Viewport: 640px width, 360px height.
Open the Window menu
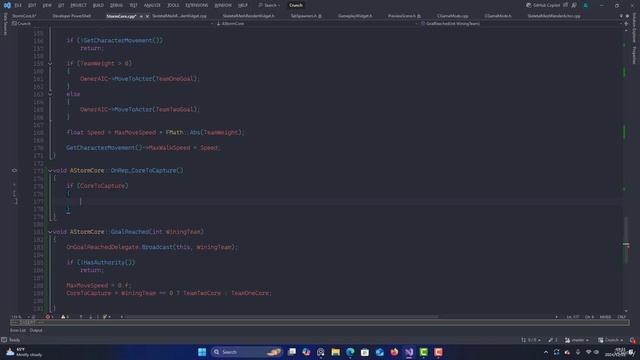tap(223, 5)
